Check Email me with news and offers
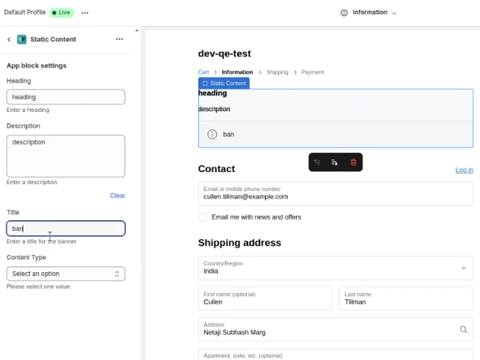The width and height of the screenshot is (480, 360). (x=203, y=217)
